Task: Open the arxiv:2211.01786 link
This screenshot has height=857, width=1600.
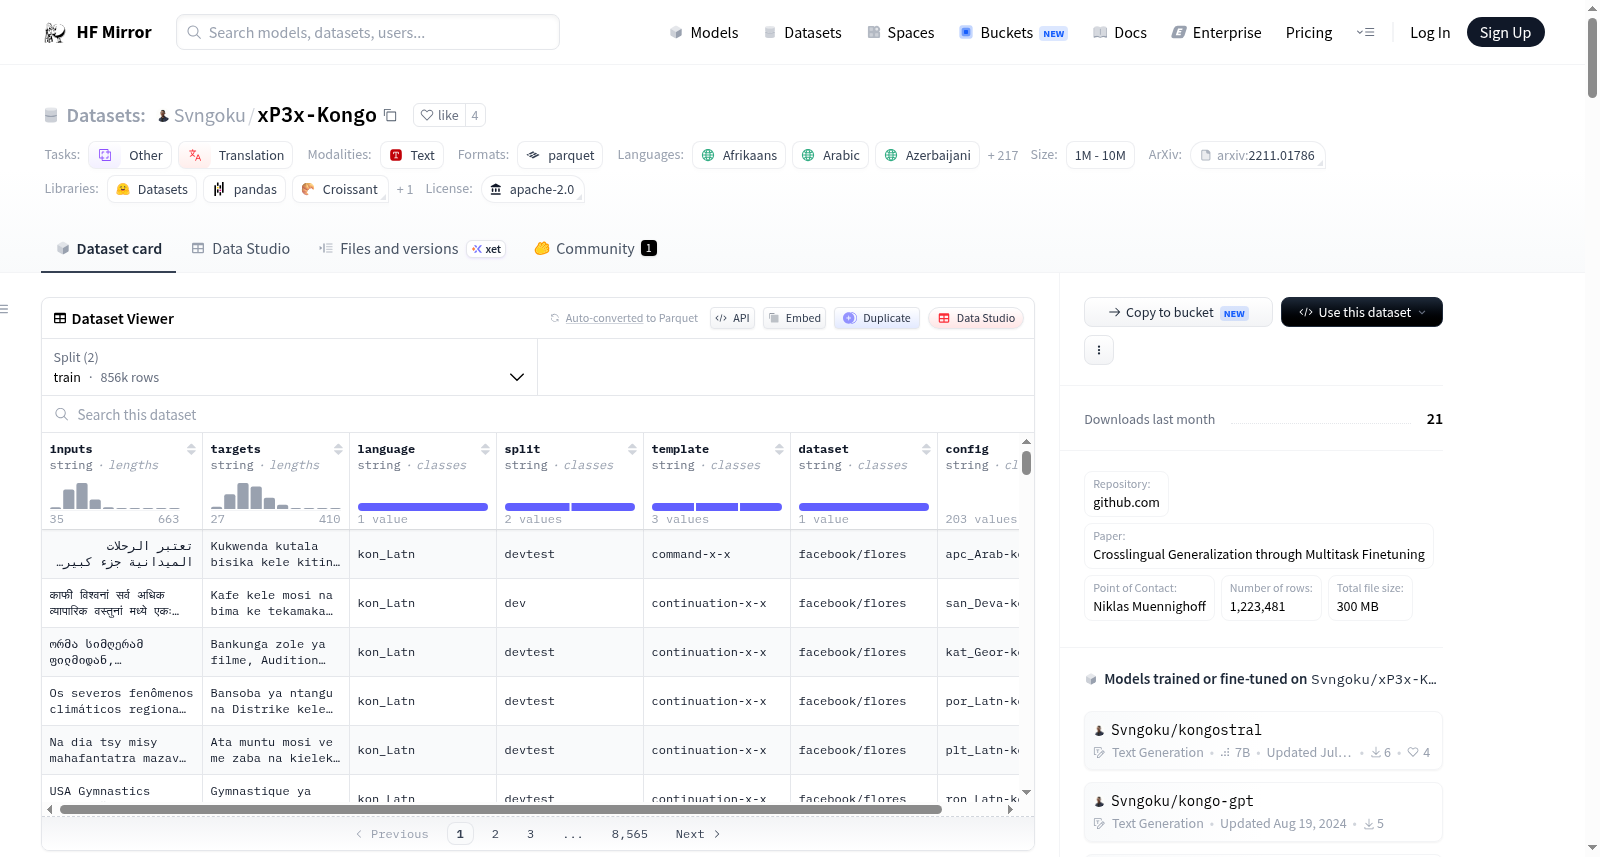Action: 1258,155
